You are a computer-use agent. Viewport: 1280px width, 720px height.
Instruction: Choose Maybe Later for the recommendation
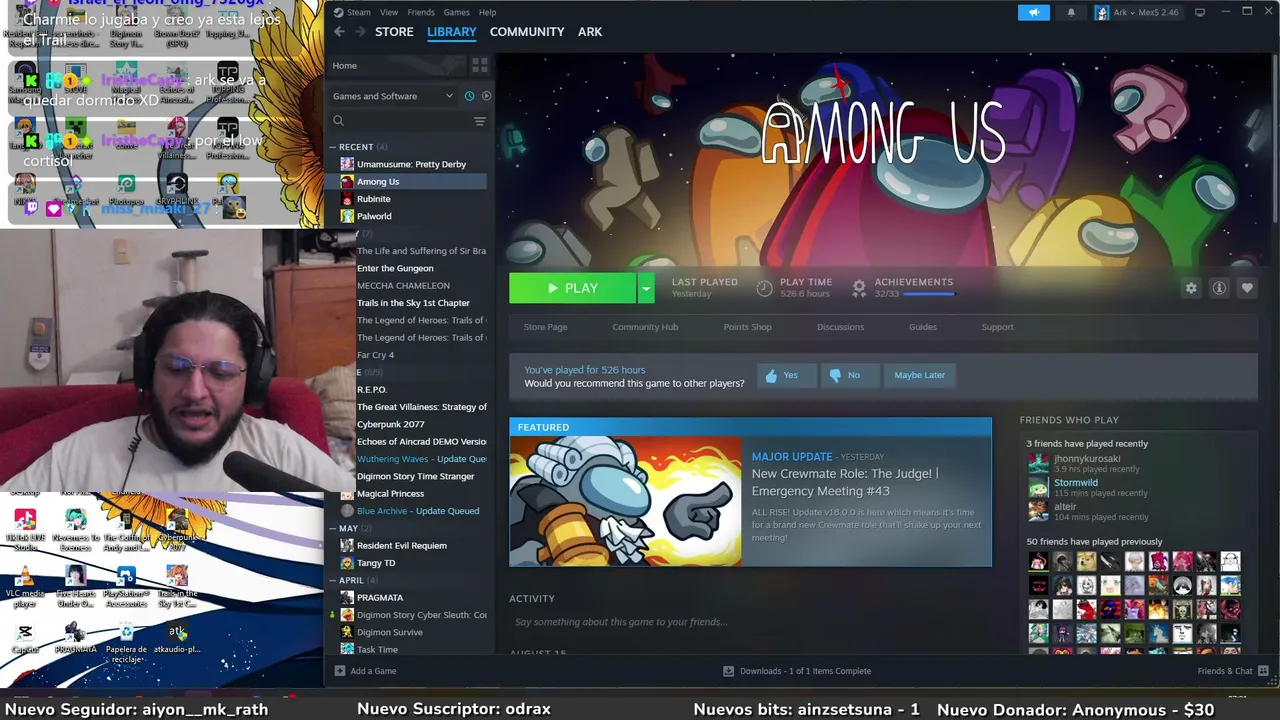click(x=920, y=375)
